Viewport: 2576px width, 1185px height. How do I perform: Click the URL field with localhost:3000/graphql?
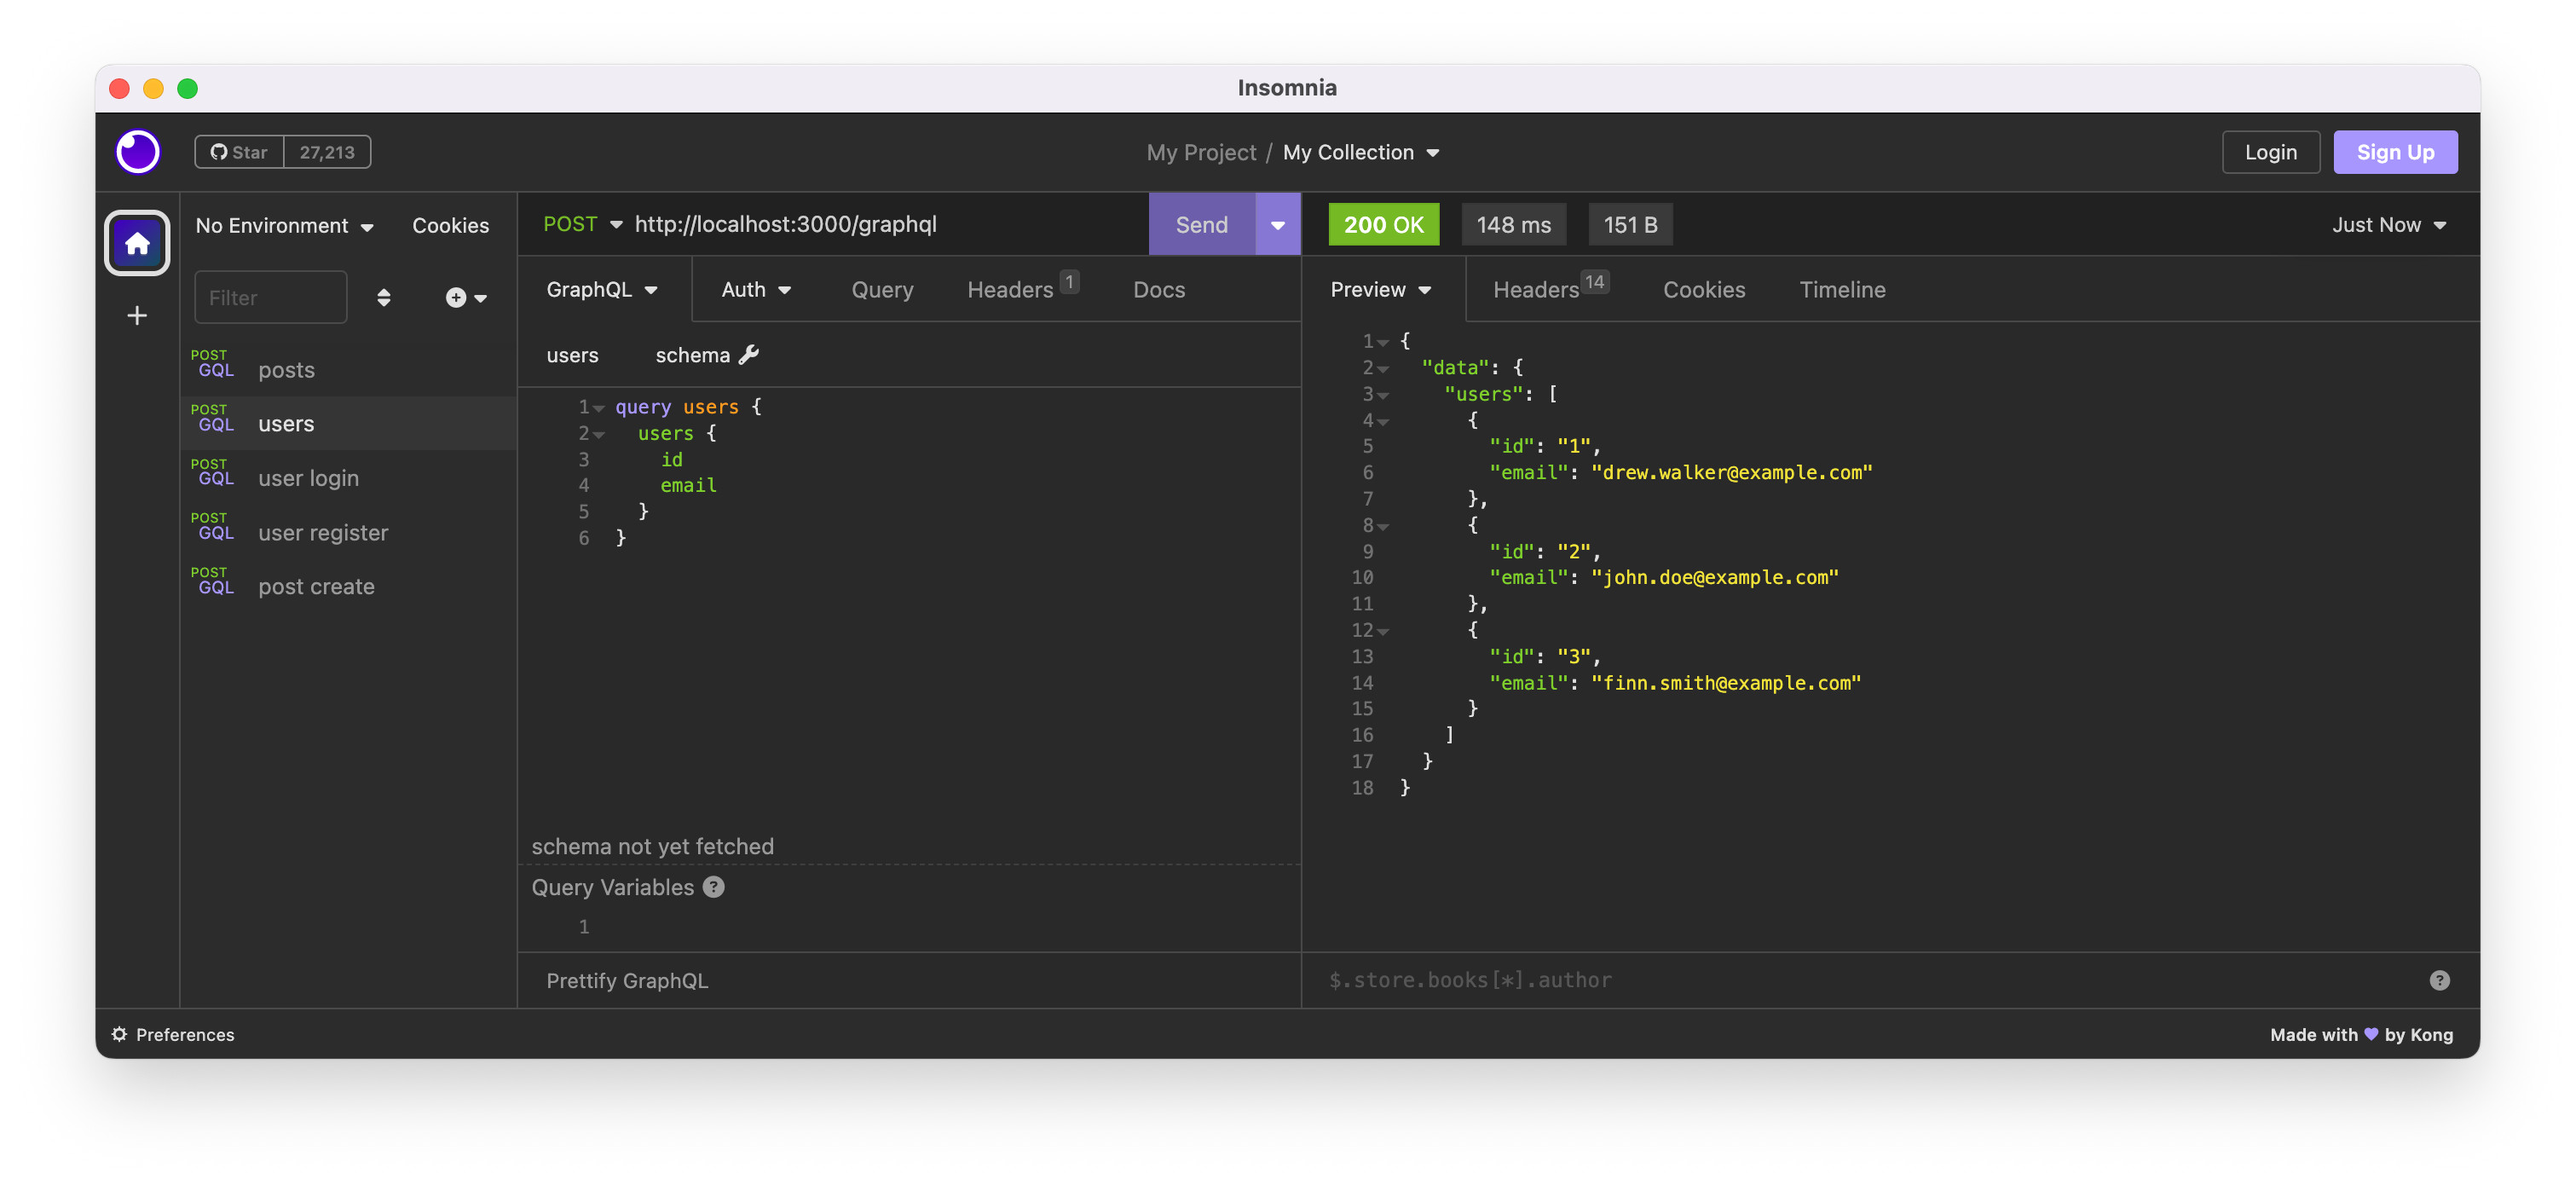(885, 224)
